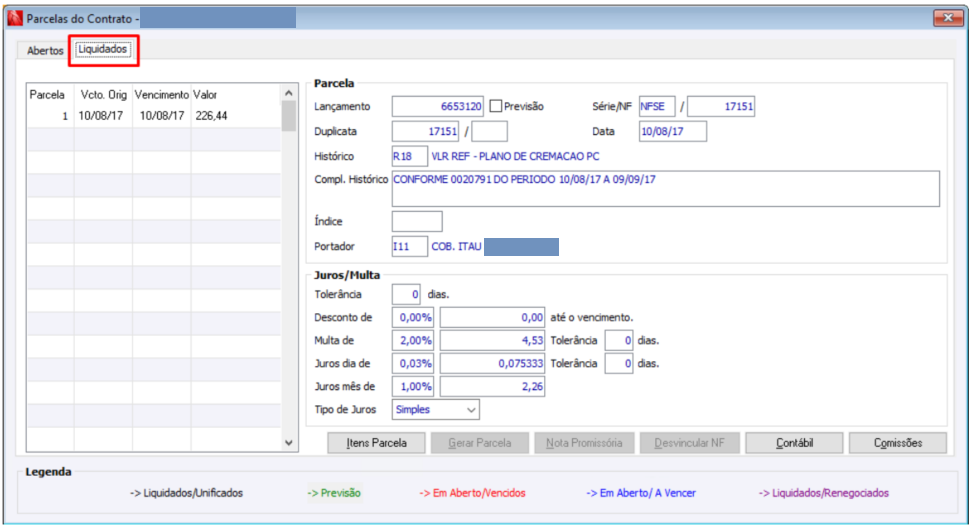Click the Vcto. Orig column header

pos(104,95)
